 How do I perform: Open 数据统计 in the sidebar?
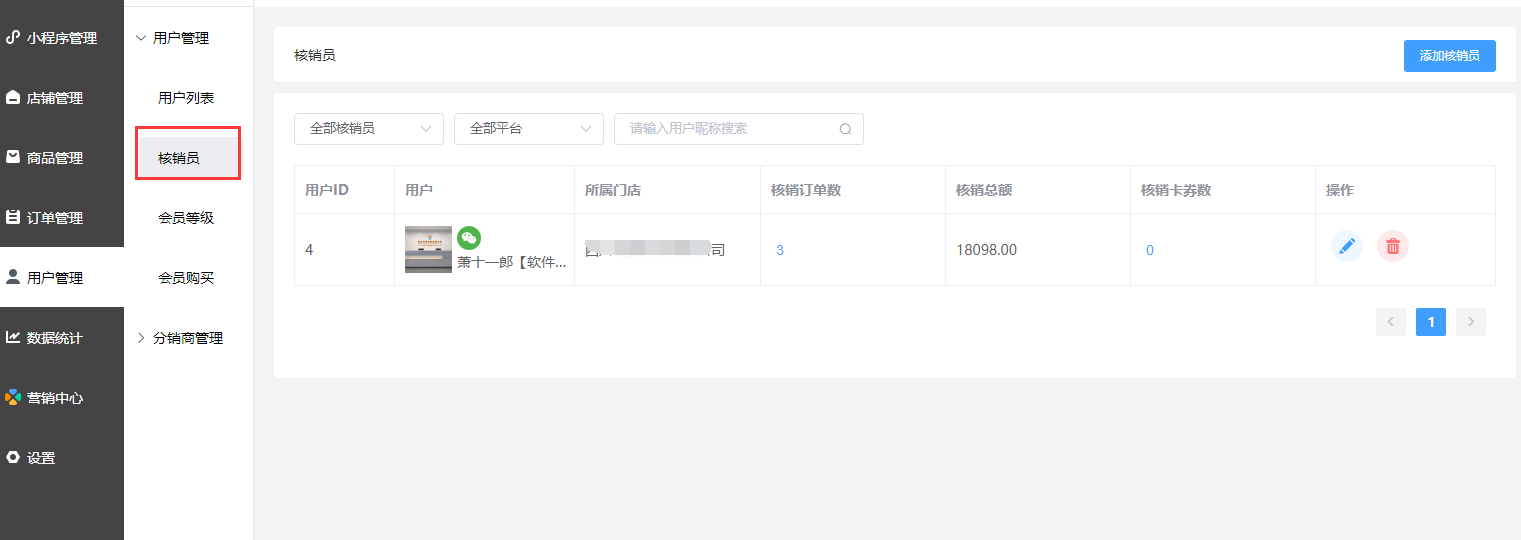tap(54, 338)
